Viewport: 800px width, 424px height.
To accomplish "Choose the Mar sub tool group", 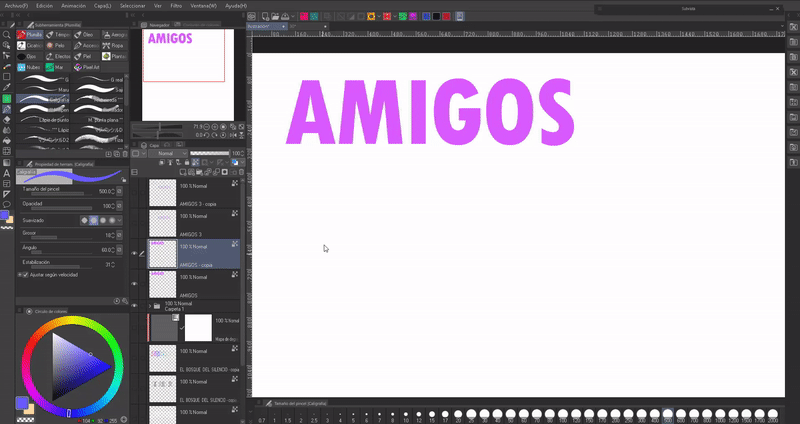I will 56,67.
